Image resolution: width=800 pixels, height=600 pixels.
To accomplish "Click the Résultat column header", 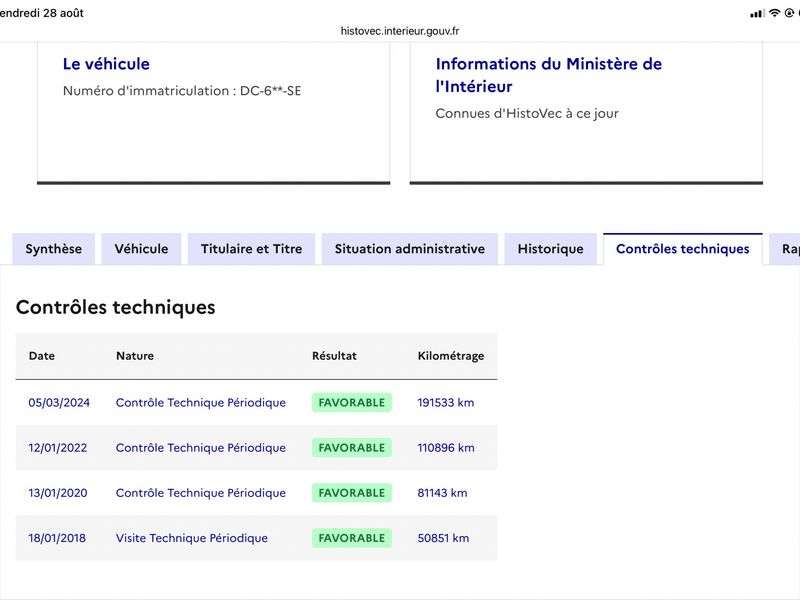I will 334,356.
